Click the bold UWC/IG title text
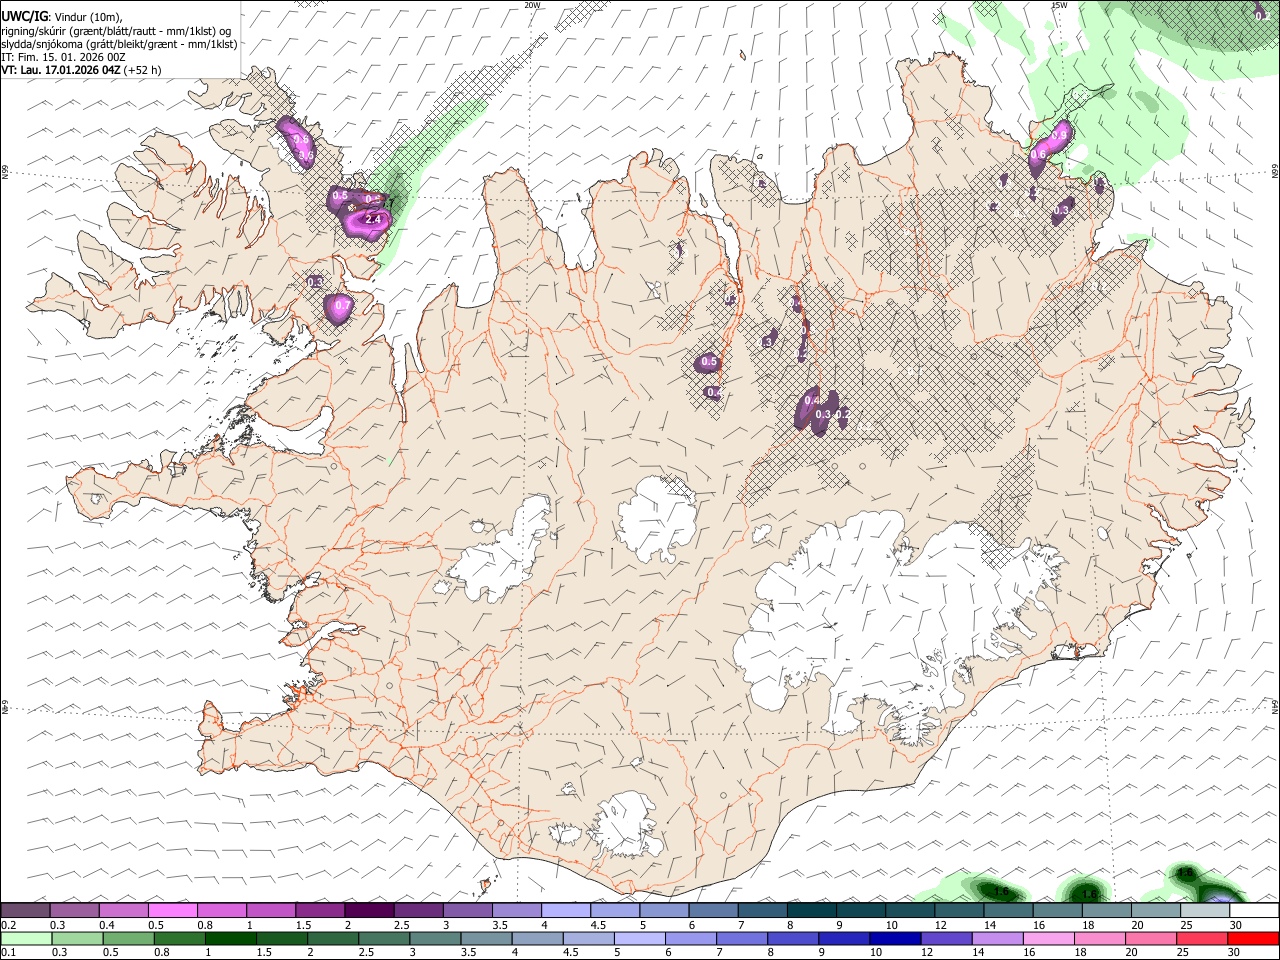Screen dimensions: 1280x960 tap(24, 16)
